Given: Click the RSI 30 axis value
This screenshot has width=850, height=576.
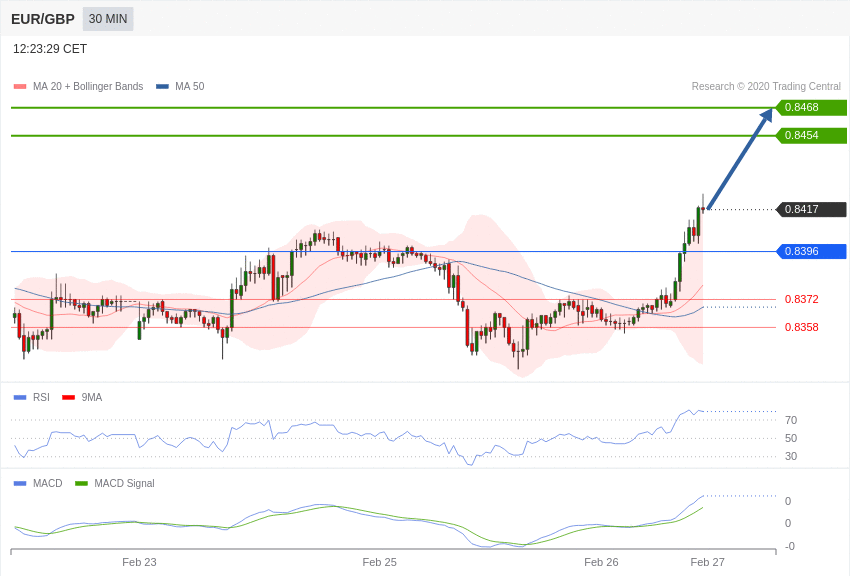Looking at the screenshot, I should point(791,457).
